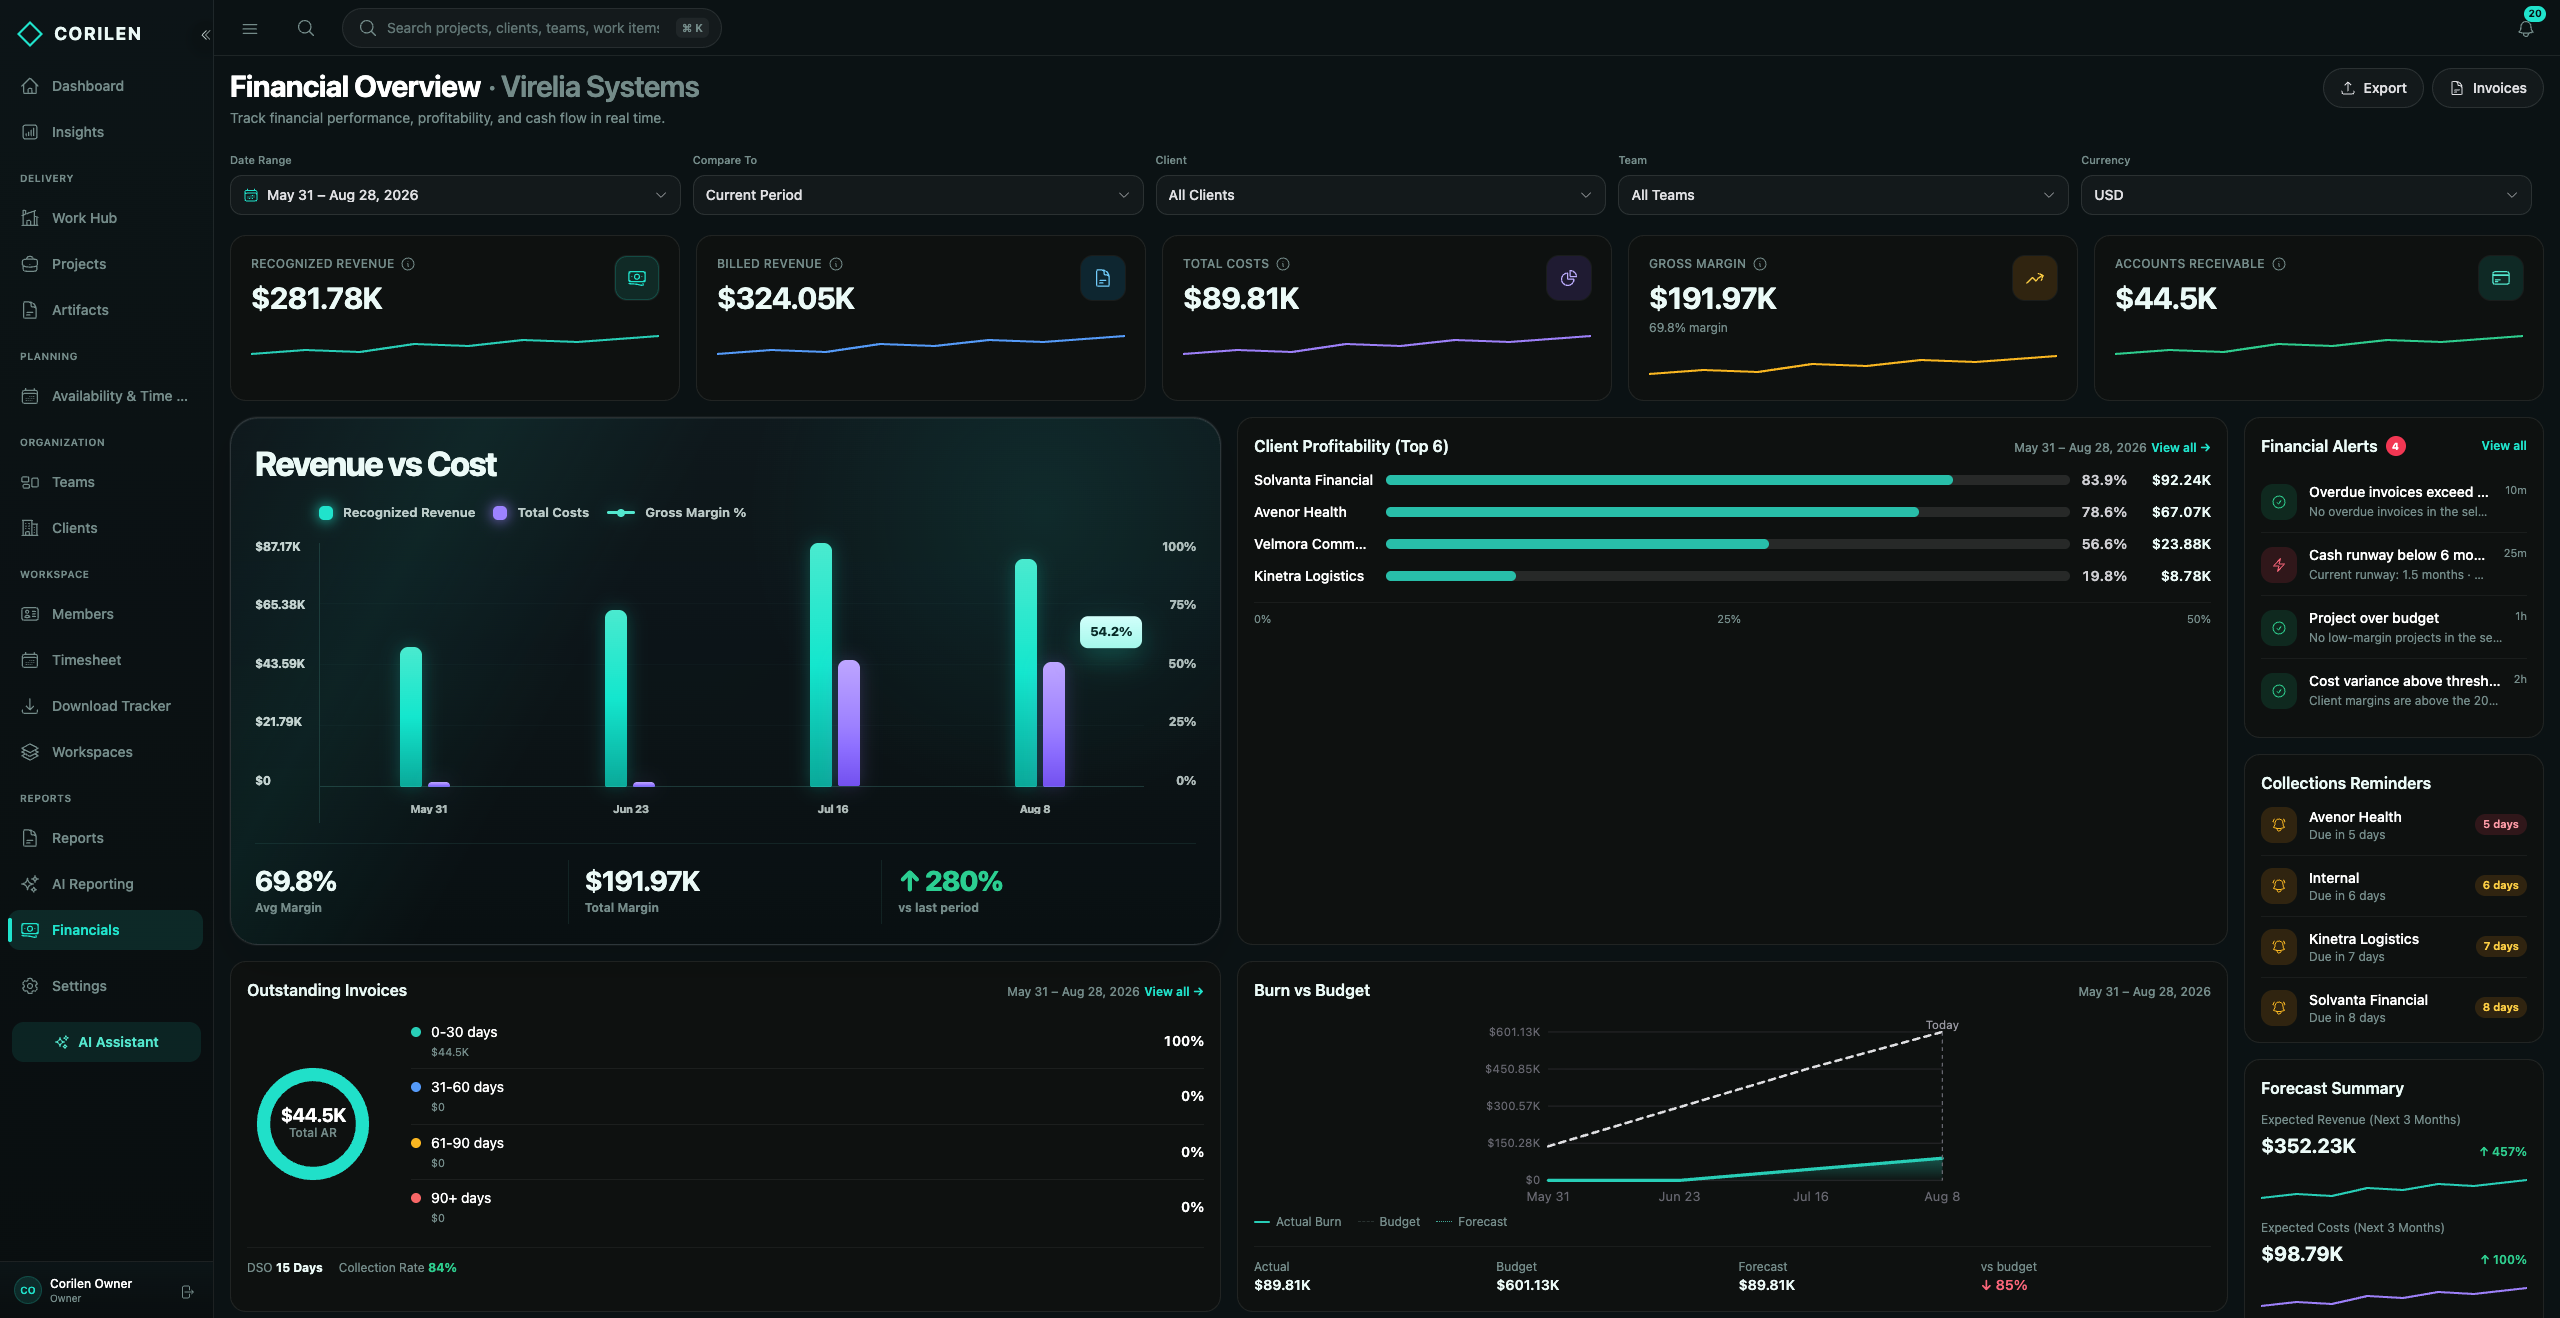Collapse the sidebar with the double-chevron icon
Image resolution: width=2560 pixels, height=1318 pixels.
[x=205, y=34]
